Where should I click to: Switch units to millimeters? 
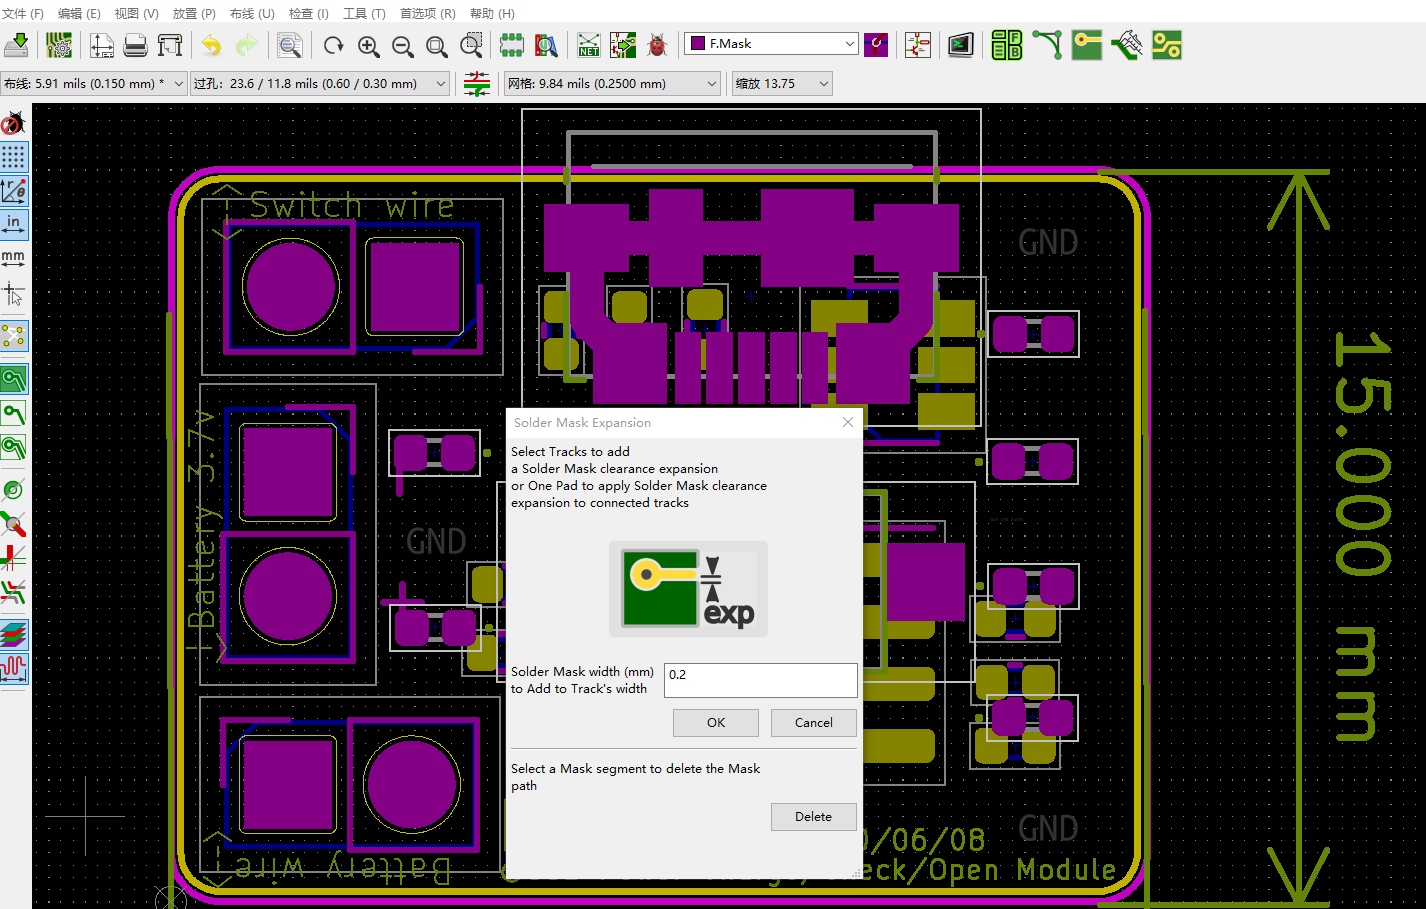13,257
